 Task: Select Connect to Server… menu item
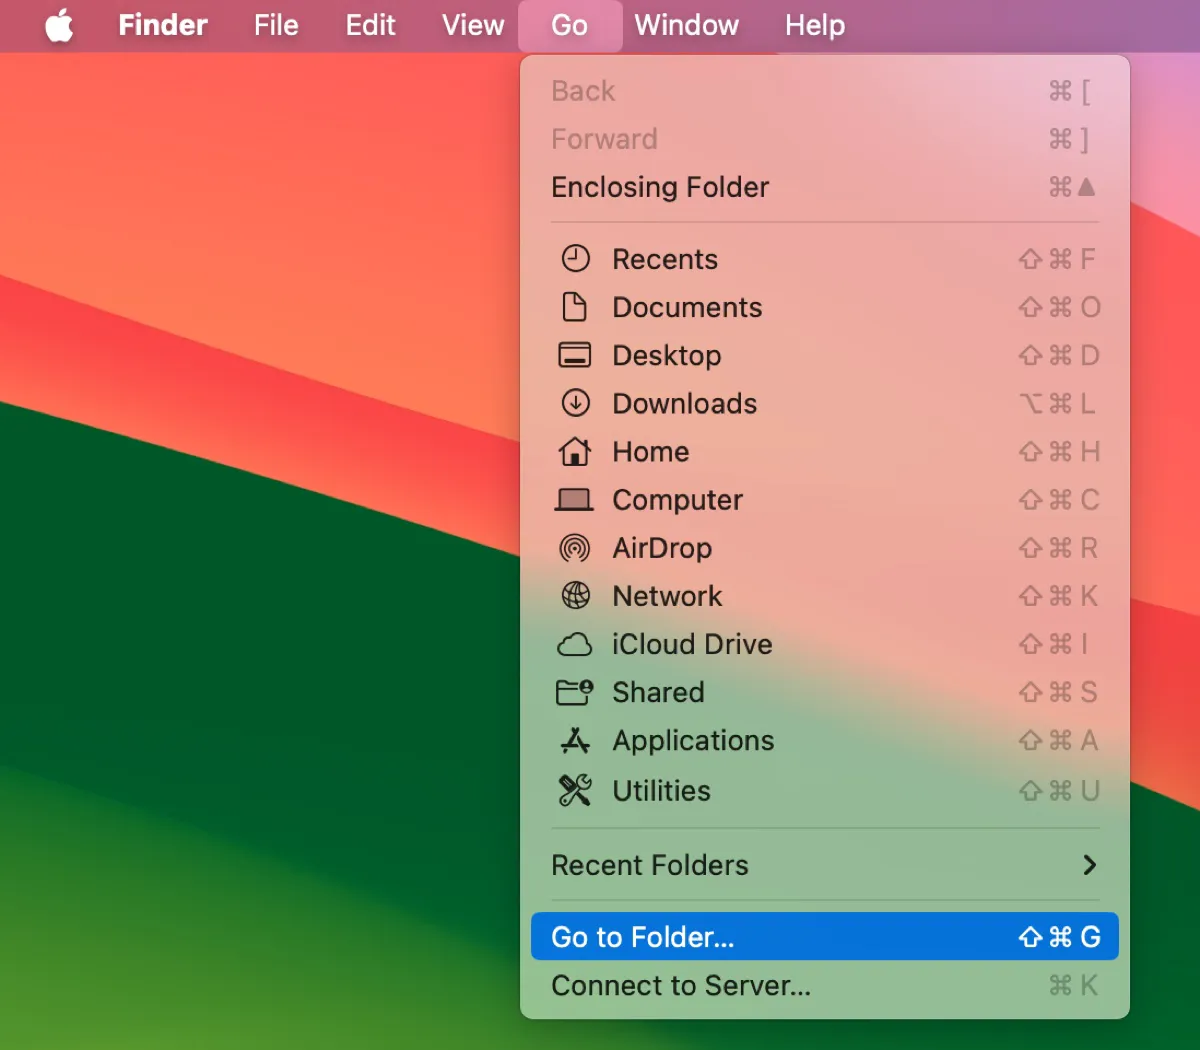825,985
